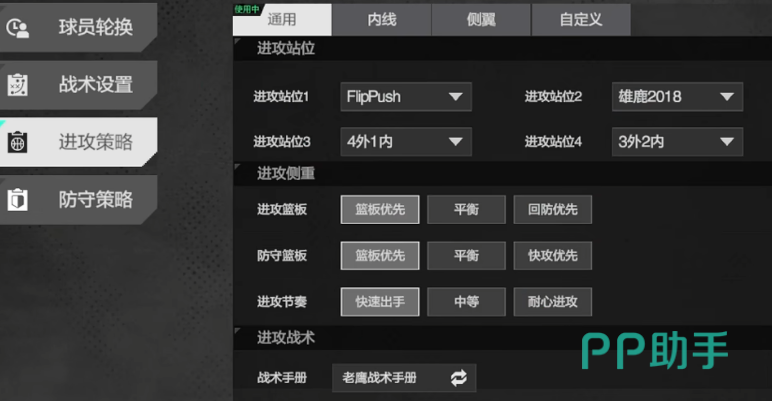Open the 侧翼 tab
This screenshot has width=772, height=401.
tap(481, 20)
